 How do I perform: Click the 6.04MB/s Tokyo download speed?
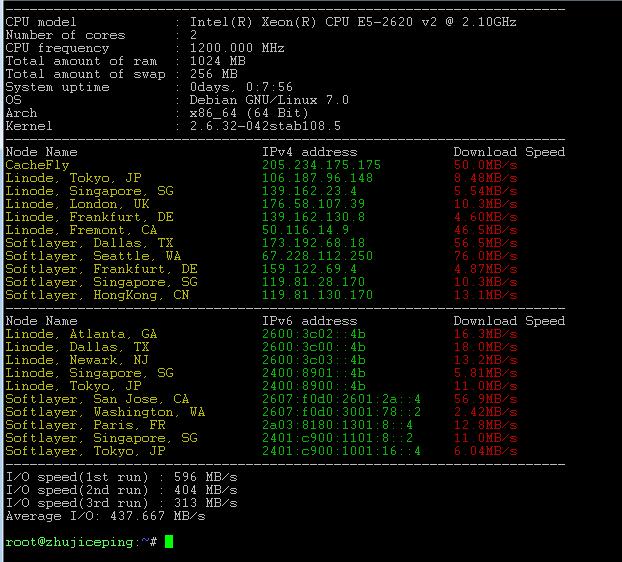pos(485,451)
